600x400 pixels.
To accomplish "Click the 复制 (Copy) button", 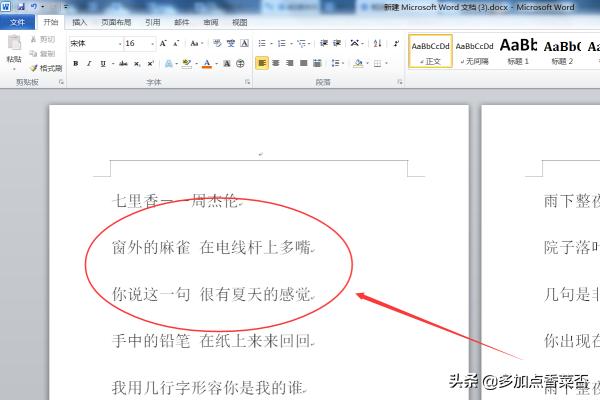I will (42, 54).
